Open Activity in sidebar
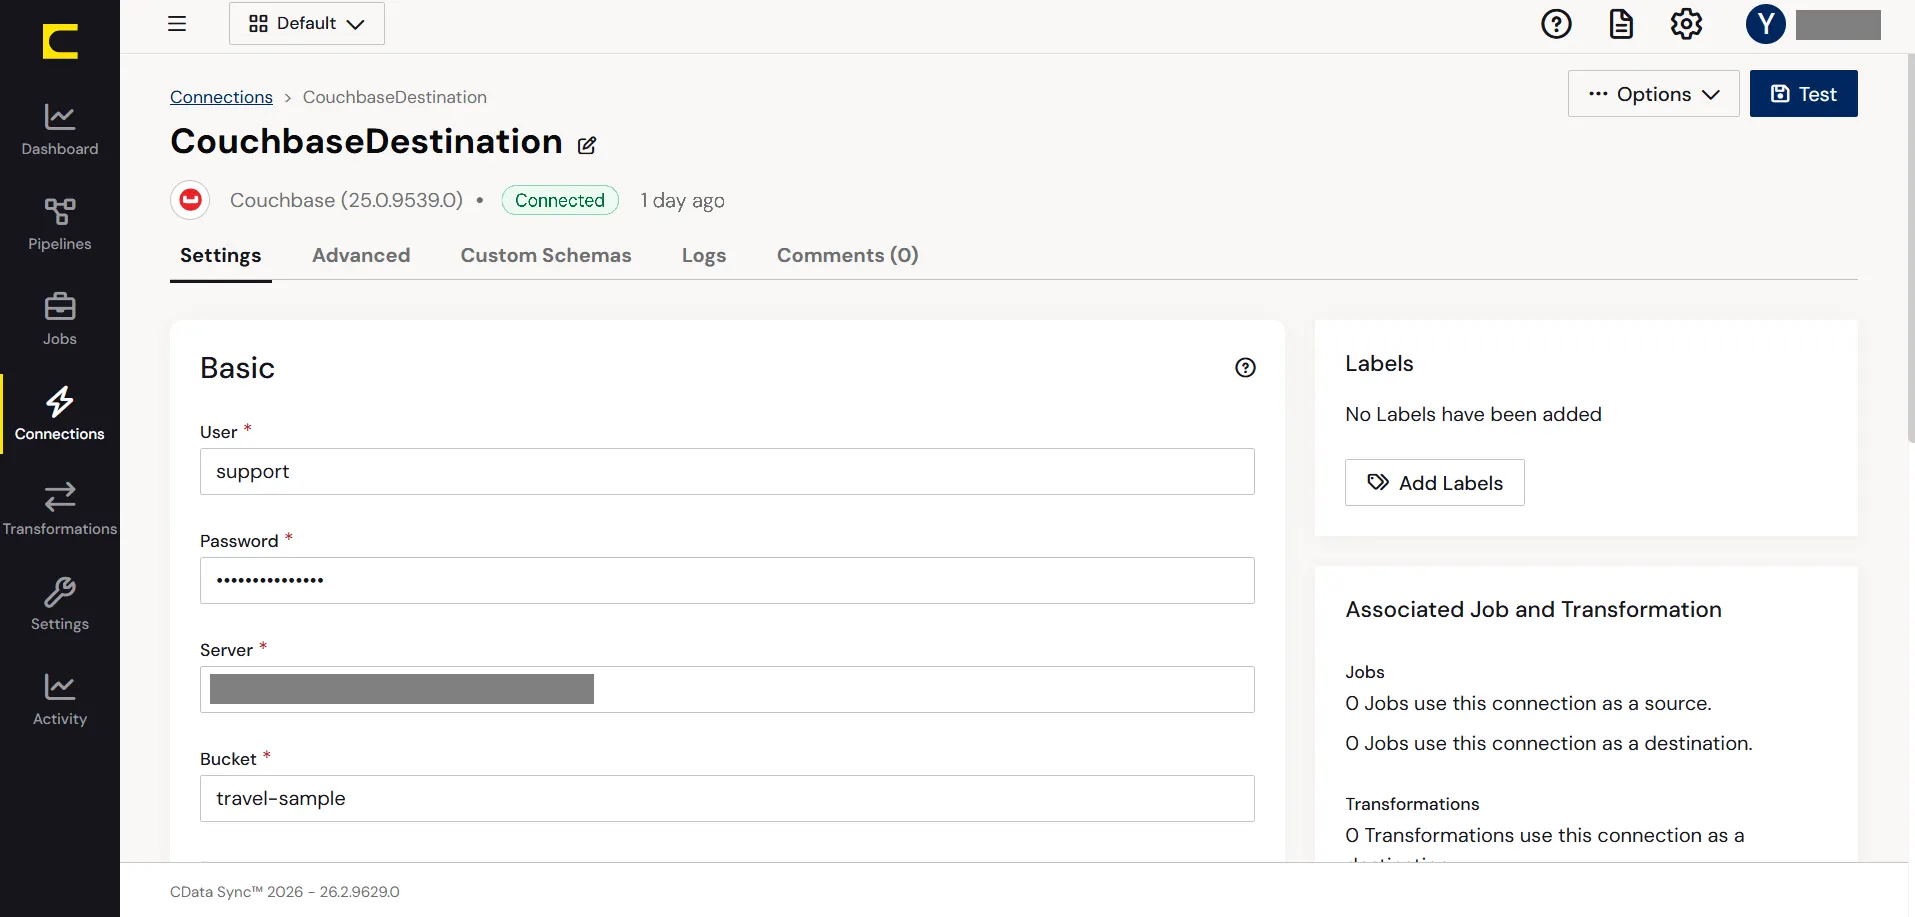The image size is (1915, 917). [60, 699]
